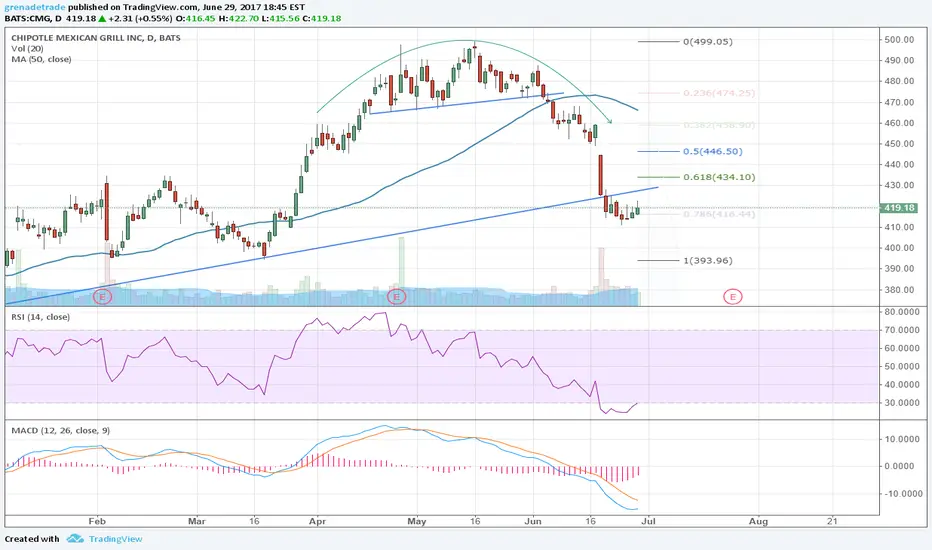
Task: Click the Fibonacci 0.618(434.10) level label
Action: [x=719, y=177]
